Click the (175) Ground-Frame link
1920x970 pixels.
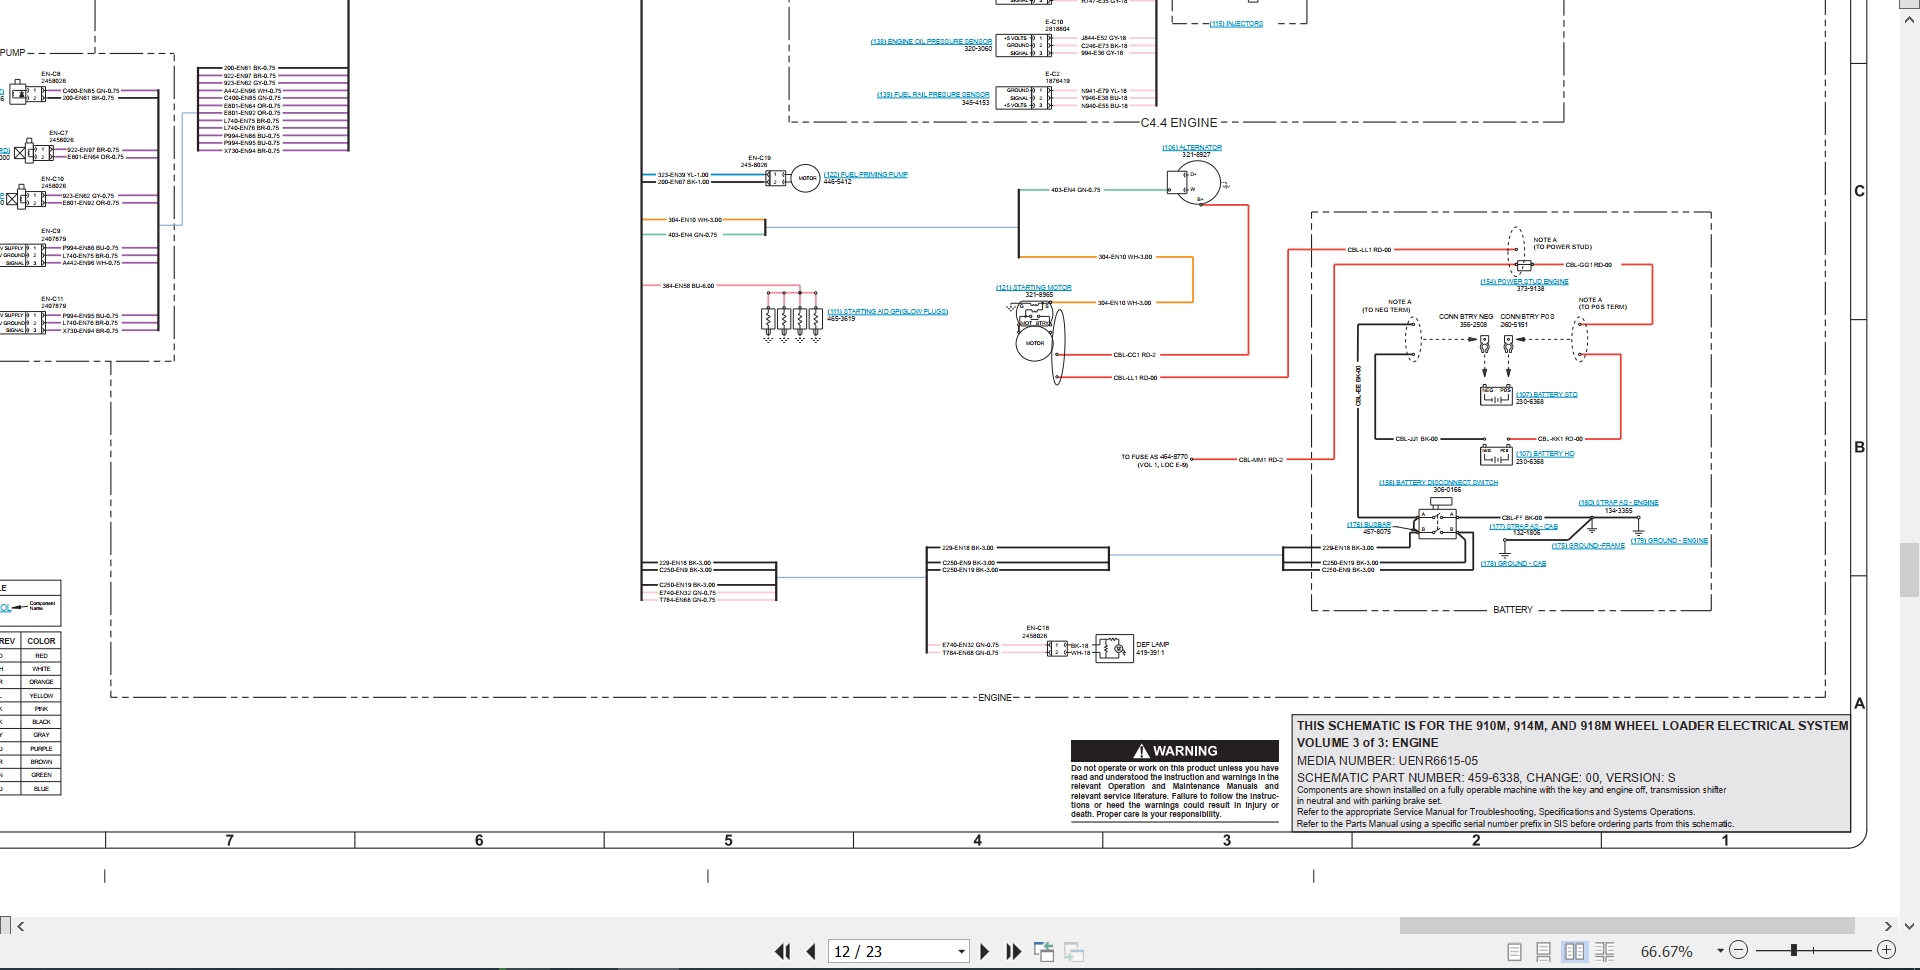click(1588, 546)
